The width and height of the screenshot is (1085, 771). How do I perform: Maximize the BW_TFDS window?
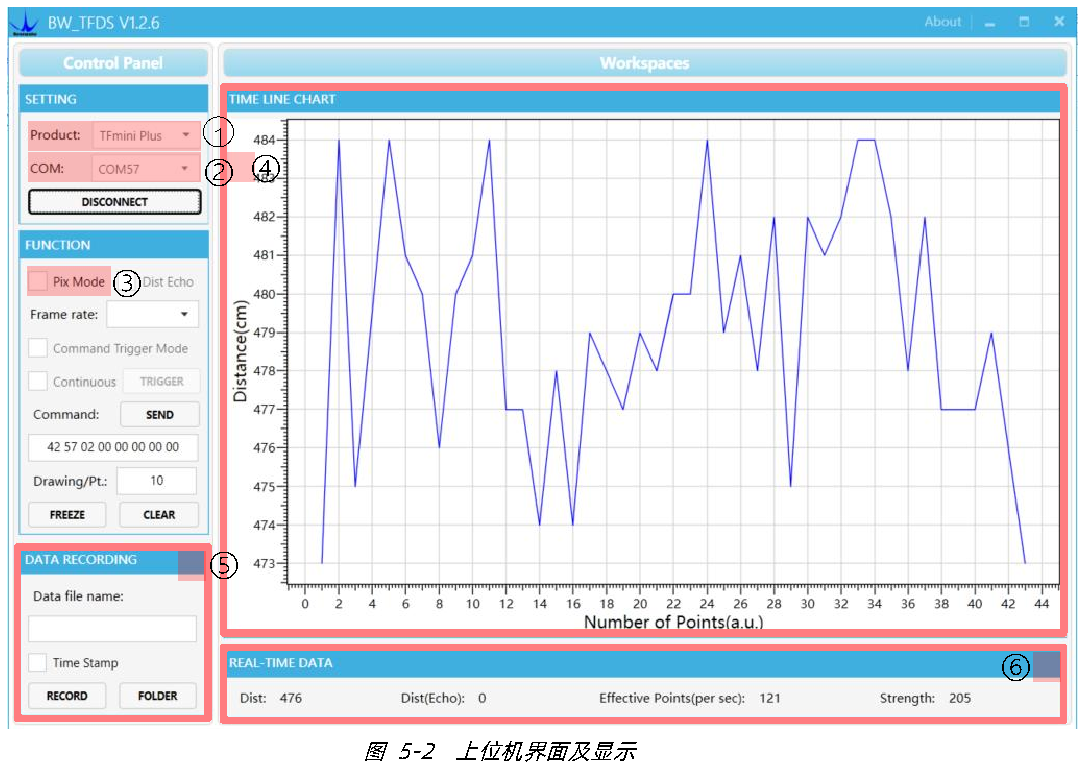(x=1024, y=22)
